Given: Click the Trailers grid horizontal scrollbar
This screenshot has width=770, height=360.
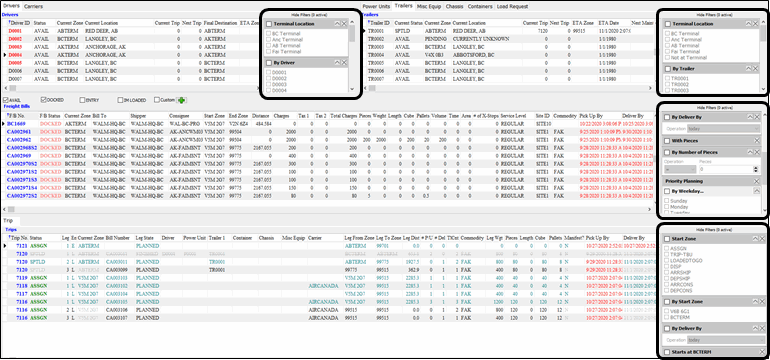Looking at the screenshot, I should pos(511,88).
